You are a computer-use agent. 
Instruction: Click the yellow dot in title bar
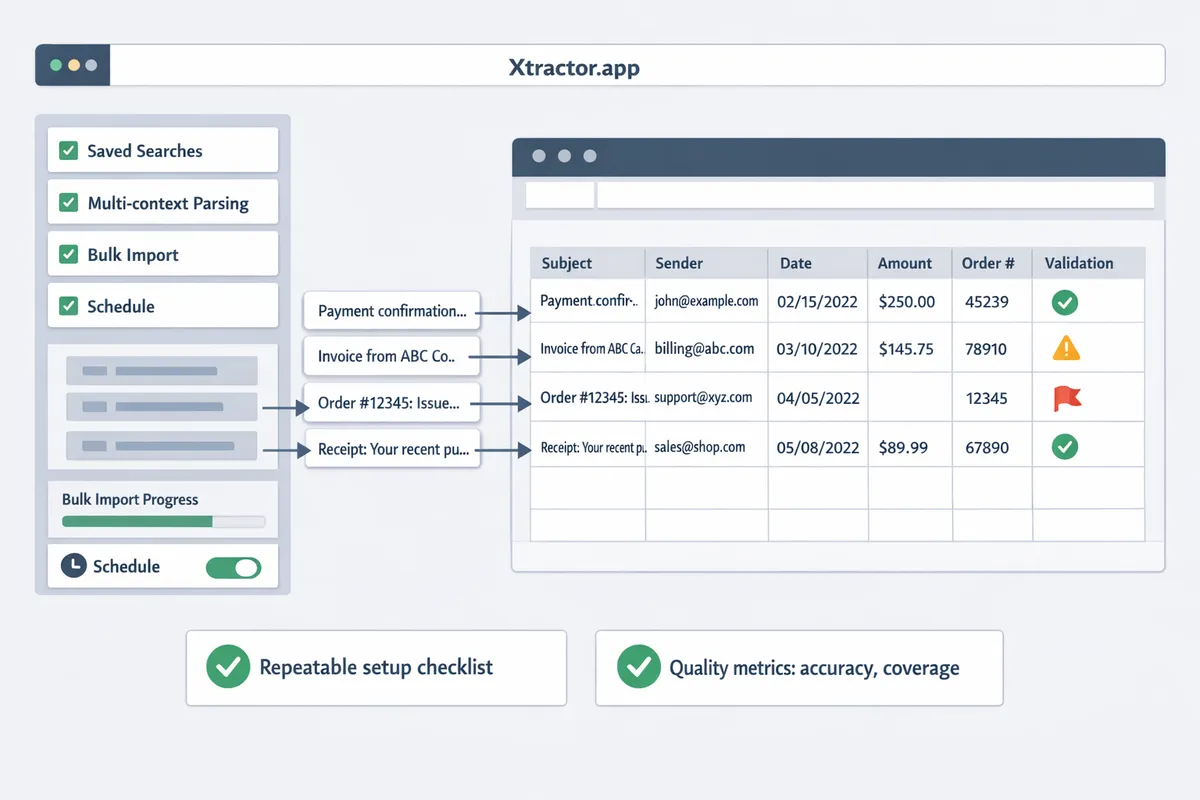point(73,65)
